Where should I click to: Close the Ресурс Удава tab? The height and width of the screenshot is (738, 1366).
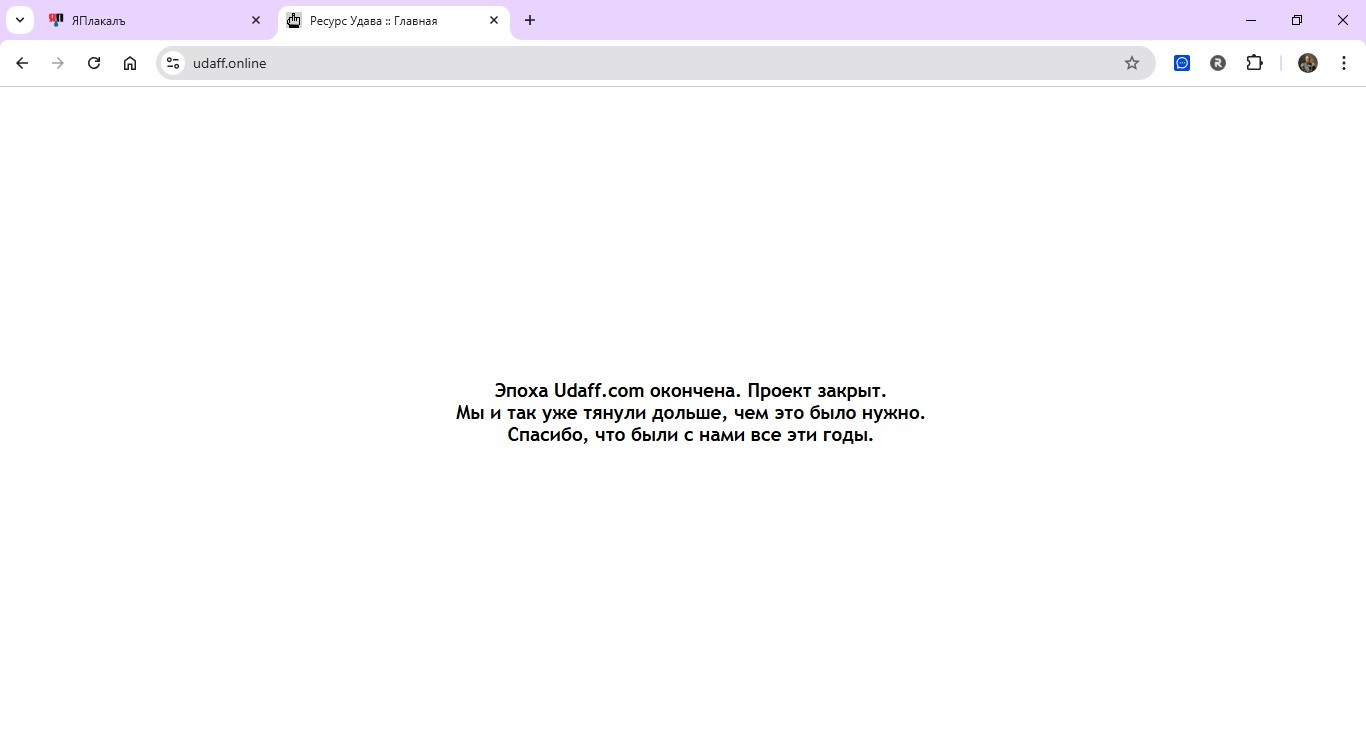pos(494,20)
